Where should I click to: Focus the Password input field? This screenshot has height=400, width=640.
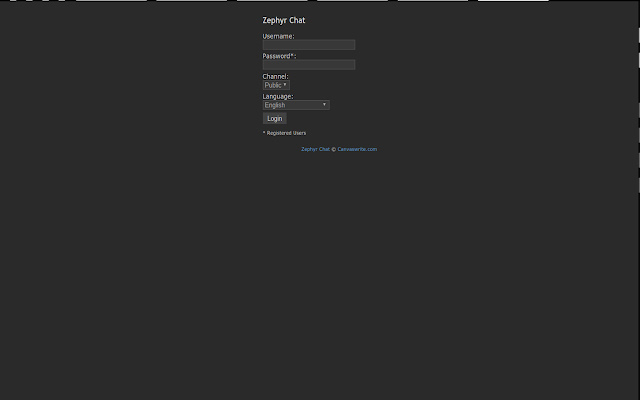(x=309, y=64)
